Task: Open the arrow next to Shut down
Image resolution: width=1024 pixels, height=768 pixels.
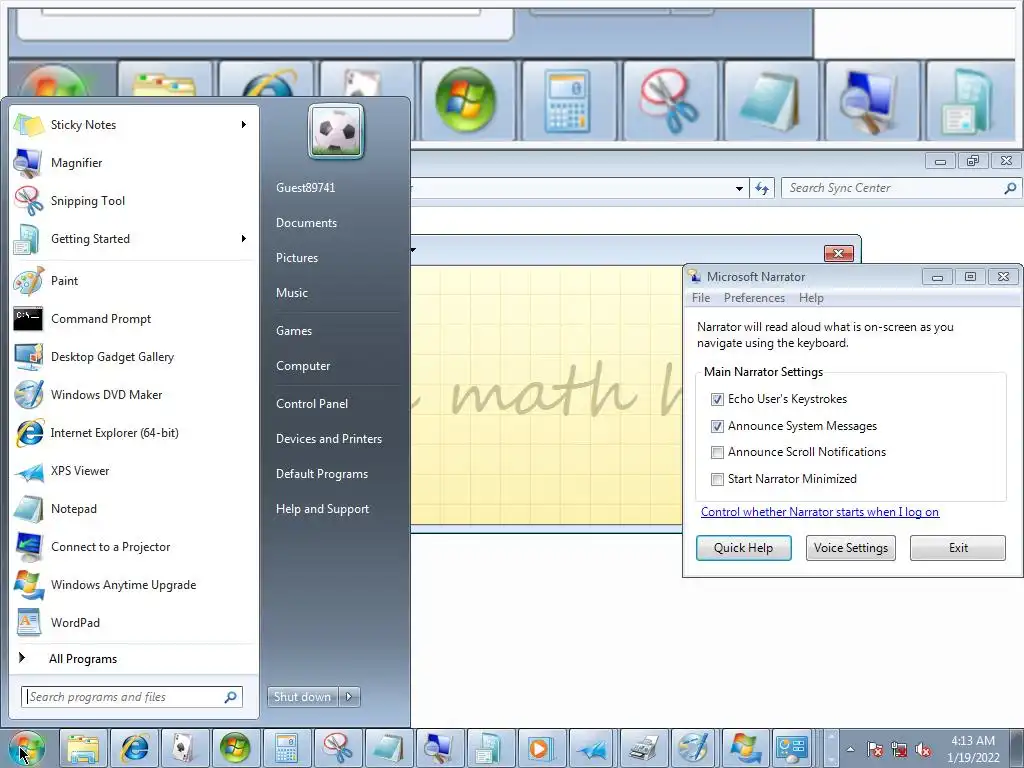Action: [x=349, y=697]
